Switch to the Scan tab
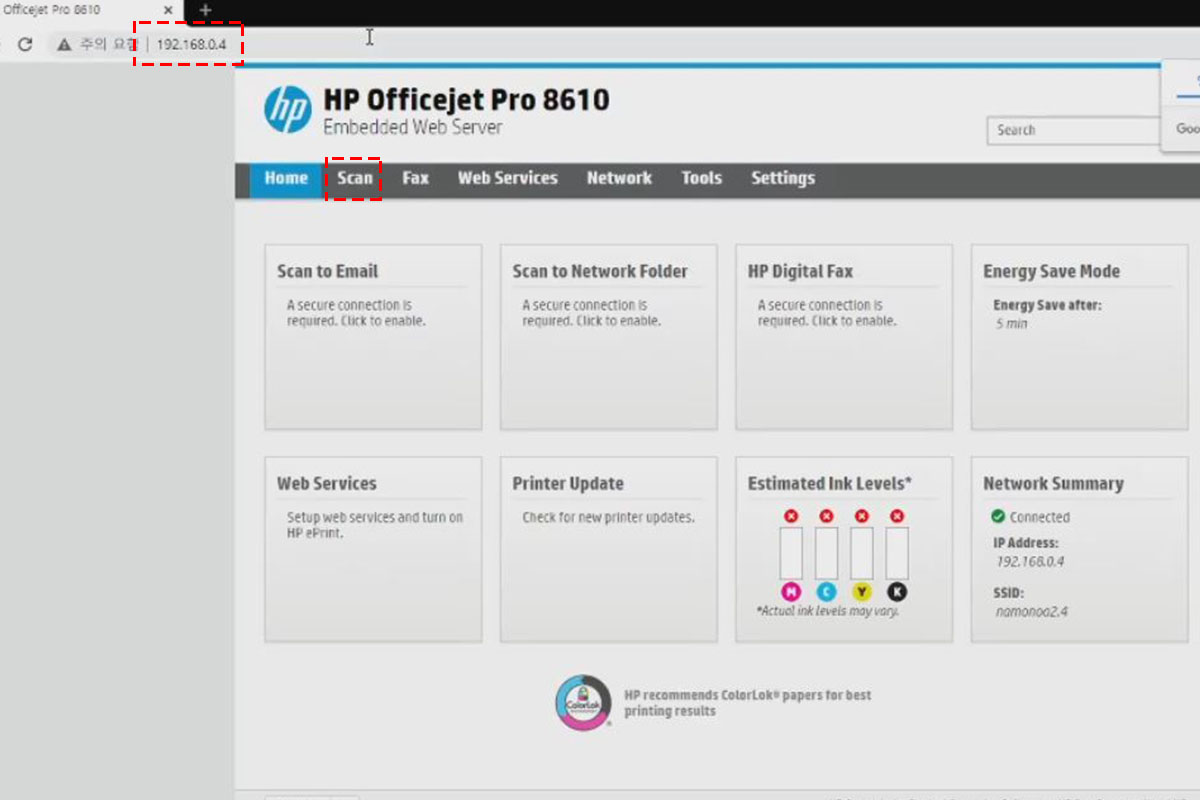Screen dimensions: 1200x800 click(x=354, y=178)
